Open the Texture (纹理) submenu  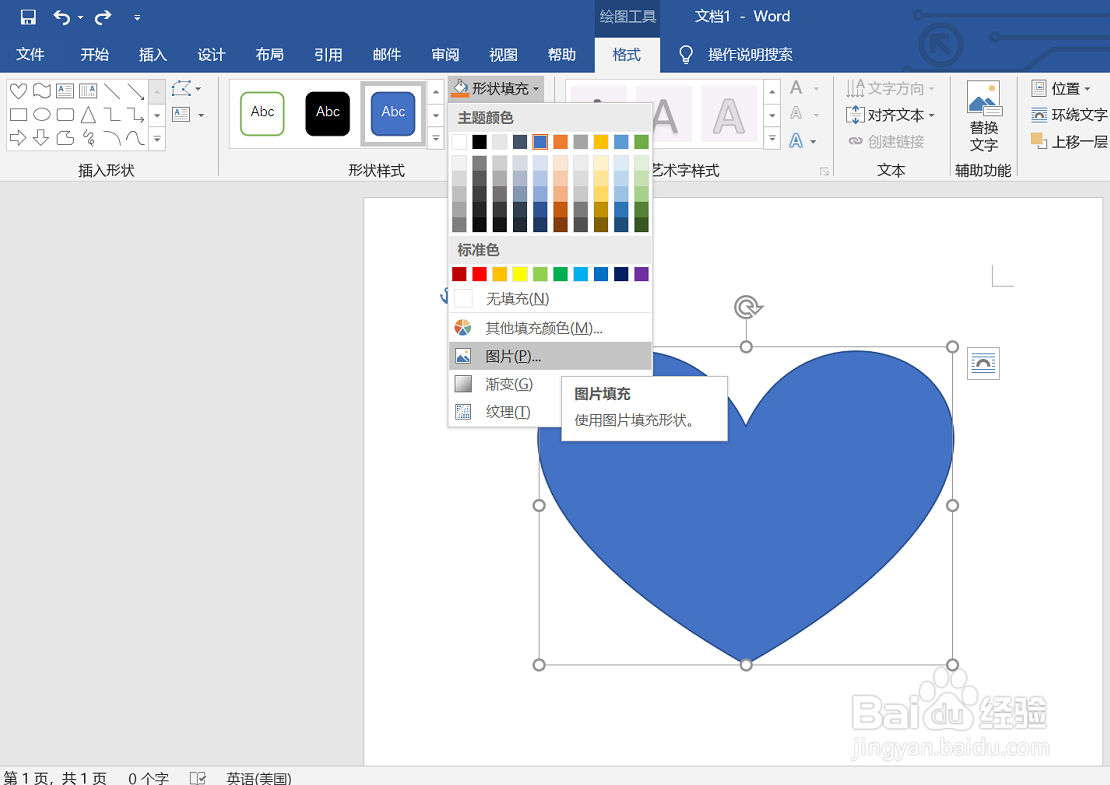[x=505, y=412]
